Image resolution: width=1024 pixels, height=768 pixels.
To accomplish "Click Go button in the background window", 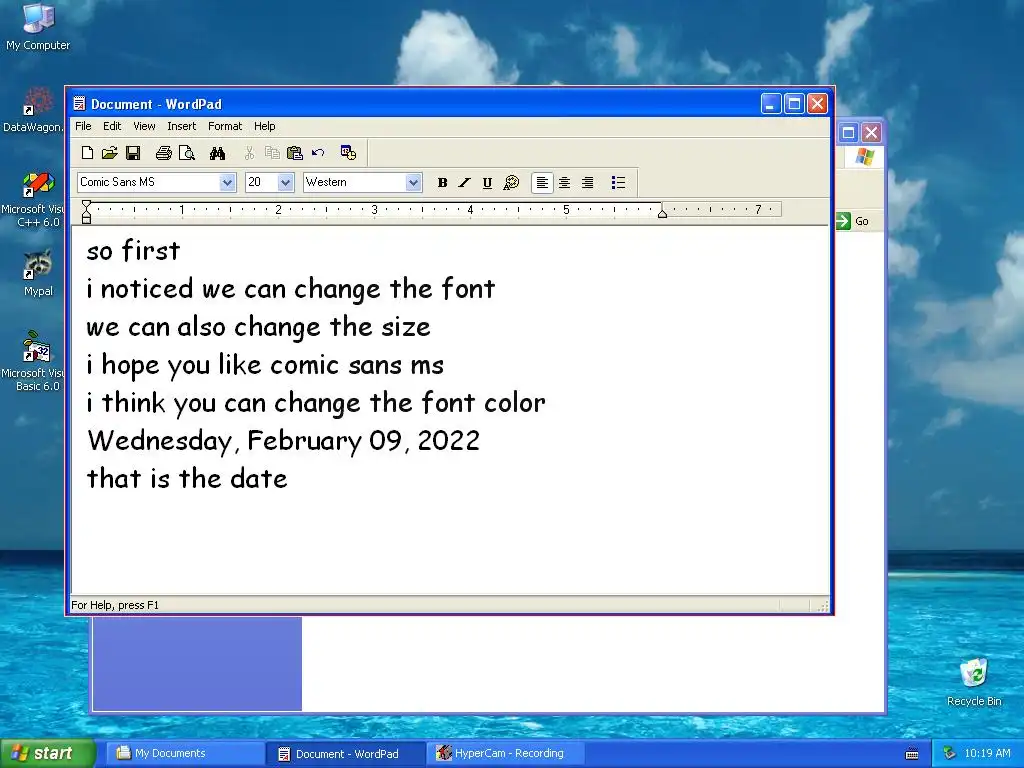I will click(853, 221).
